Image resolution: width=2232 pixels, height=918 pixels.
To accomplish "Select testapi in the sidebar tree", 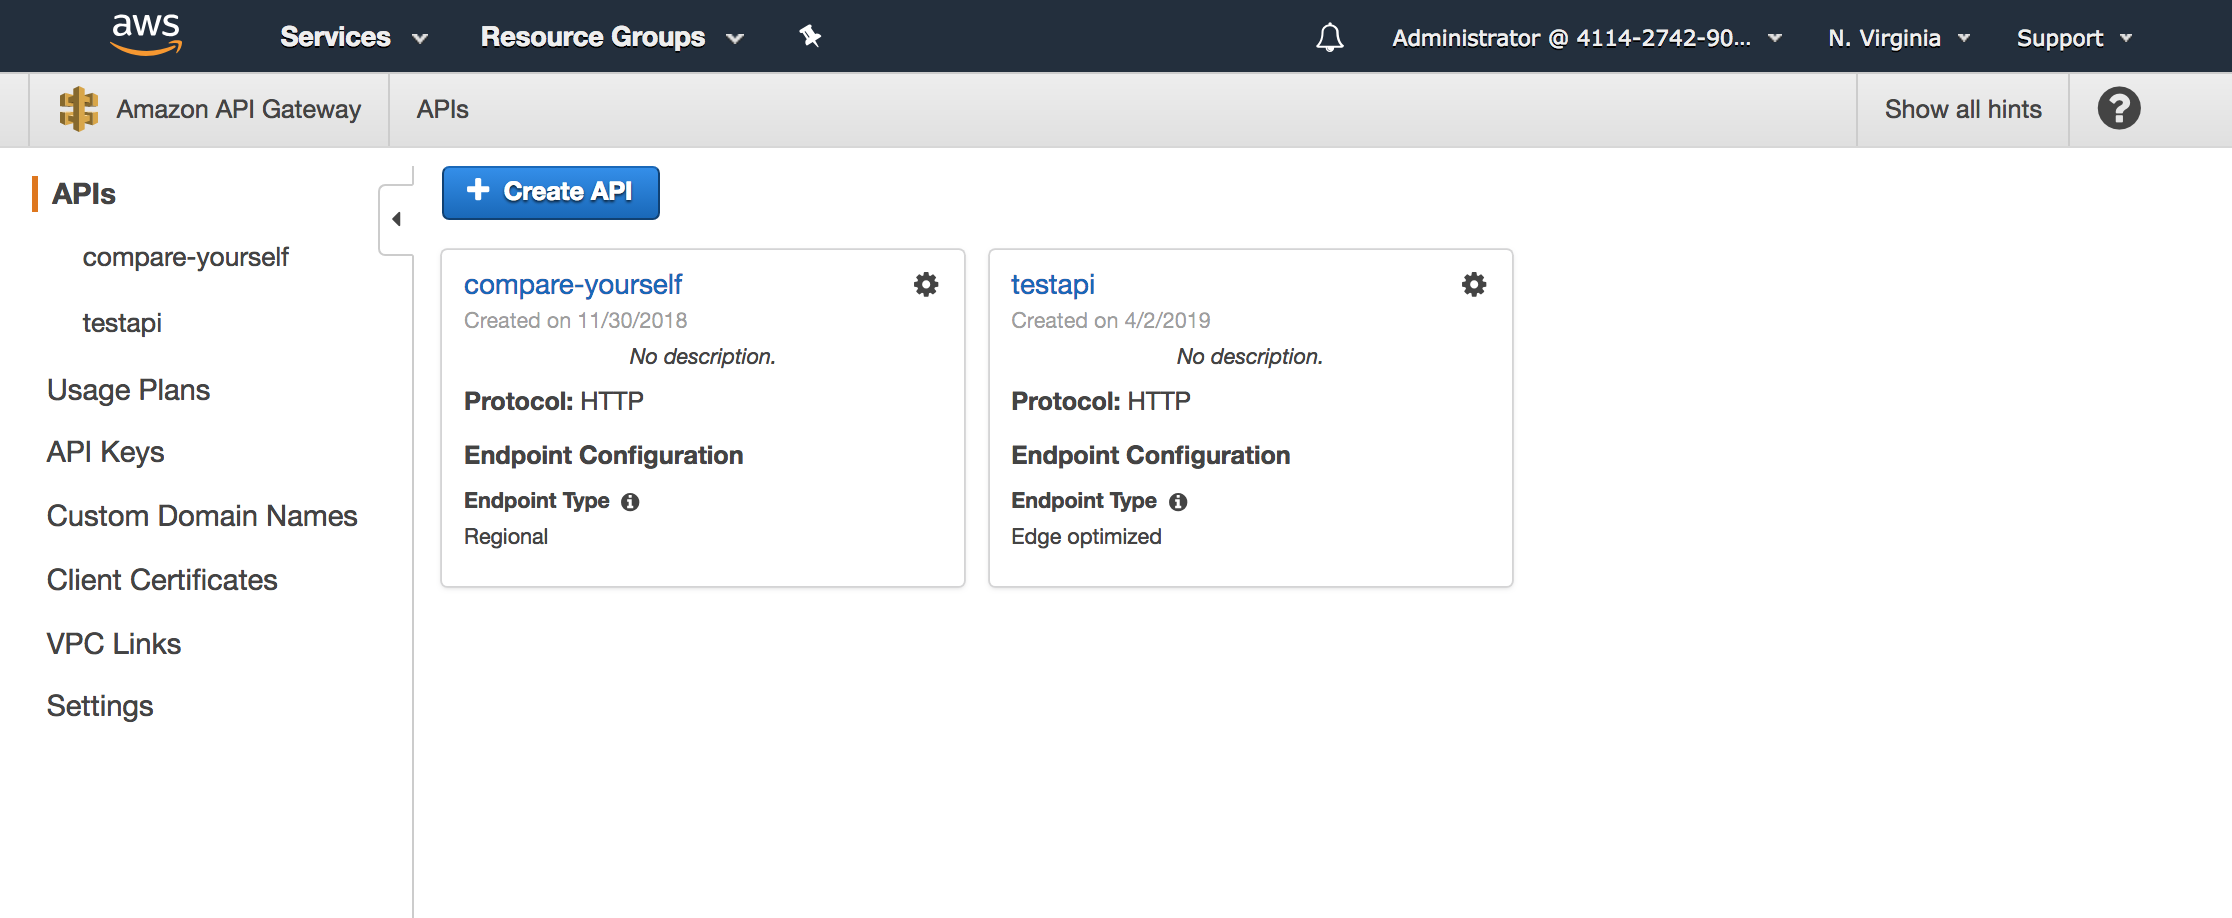I will click(x=122, y=323).
